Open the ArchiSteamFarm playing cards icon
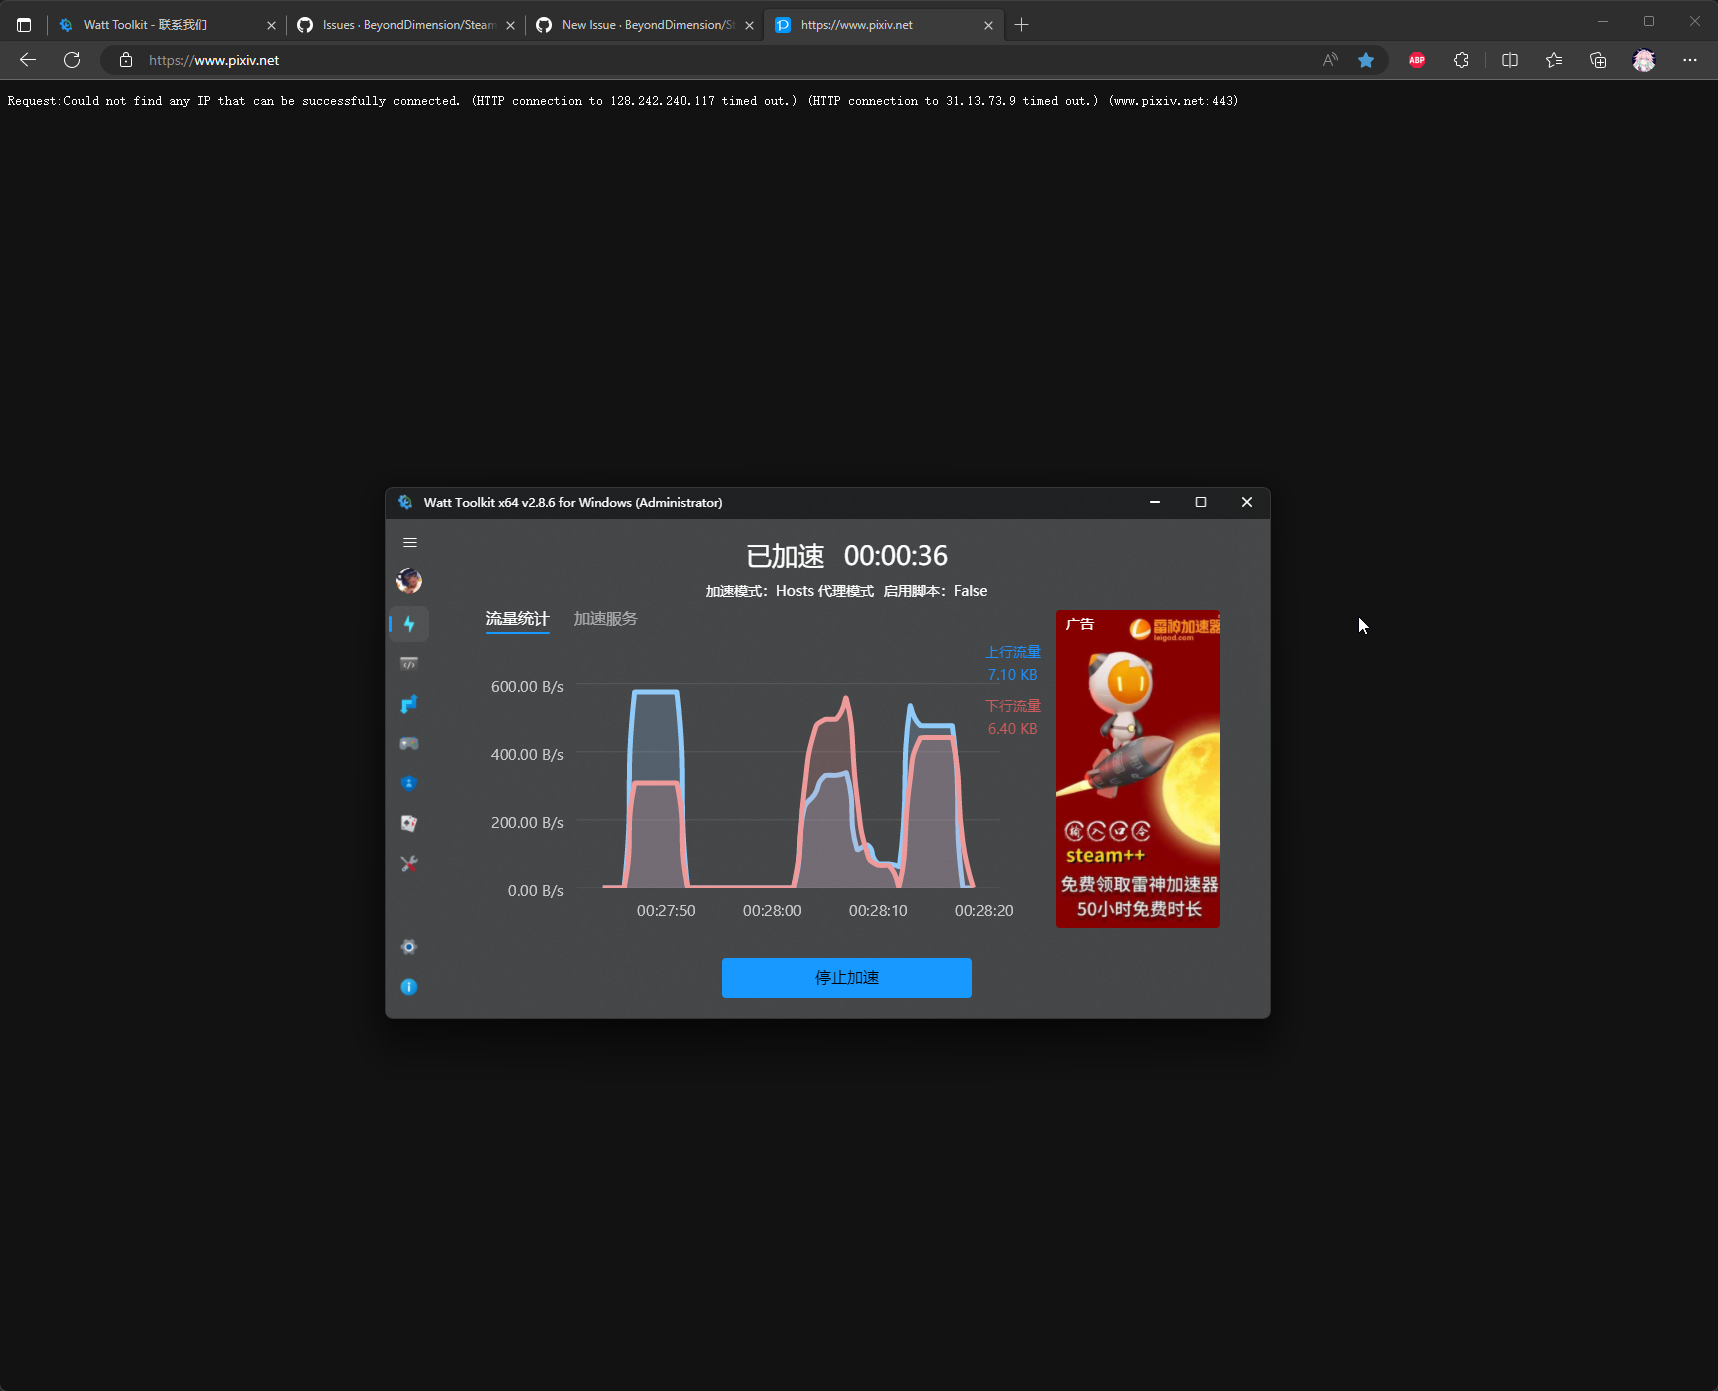 (x=409, y=823)
